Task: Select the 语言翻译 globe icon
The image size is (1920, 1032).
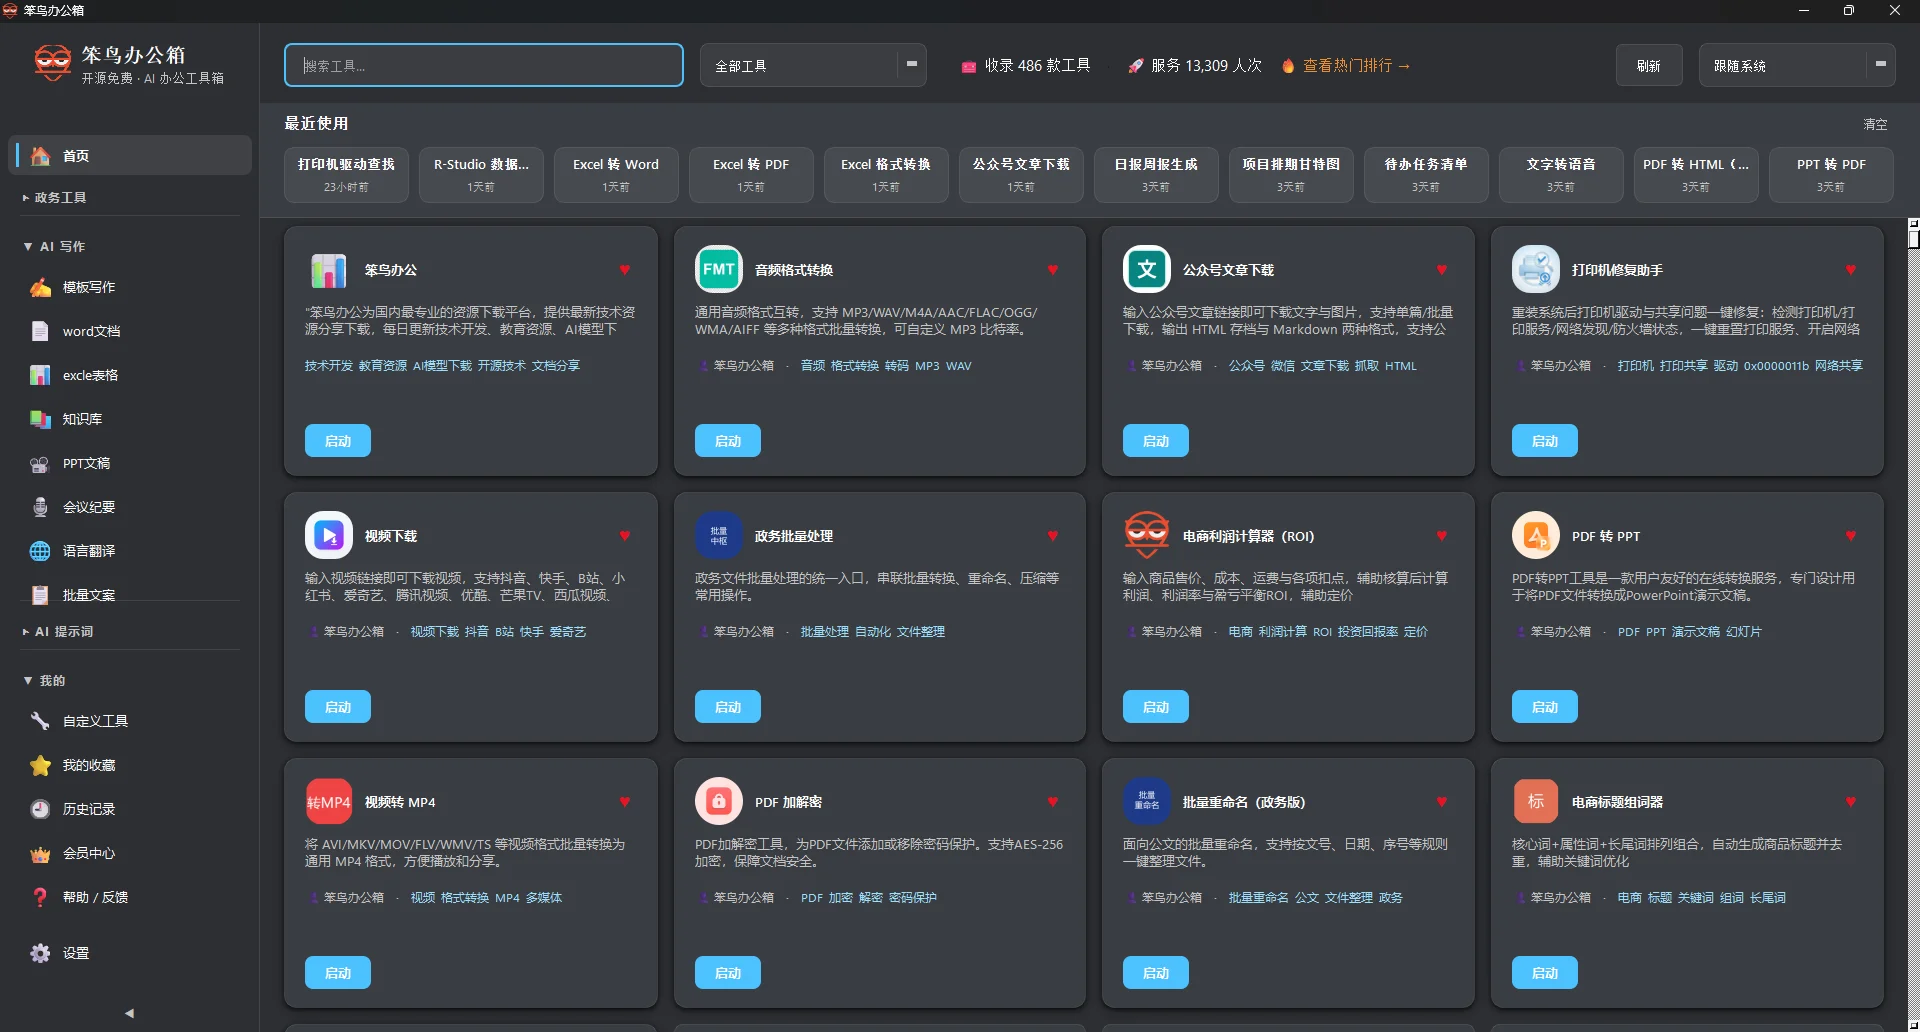Action: point(40,552)
